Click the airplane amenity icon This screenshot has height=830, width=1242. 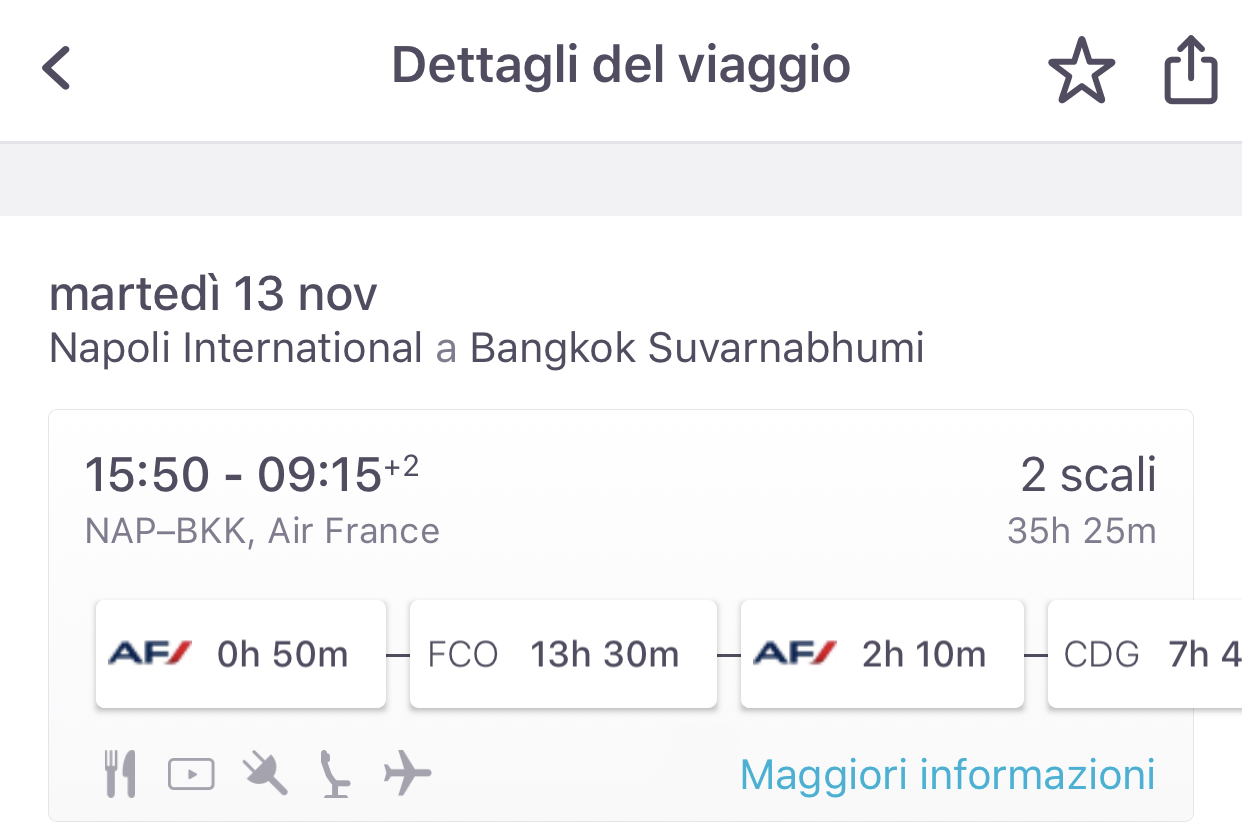[x=407, y=775]
